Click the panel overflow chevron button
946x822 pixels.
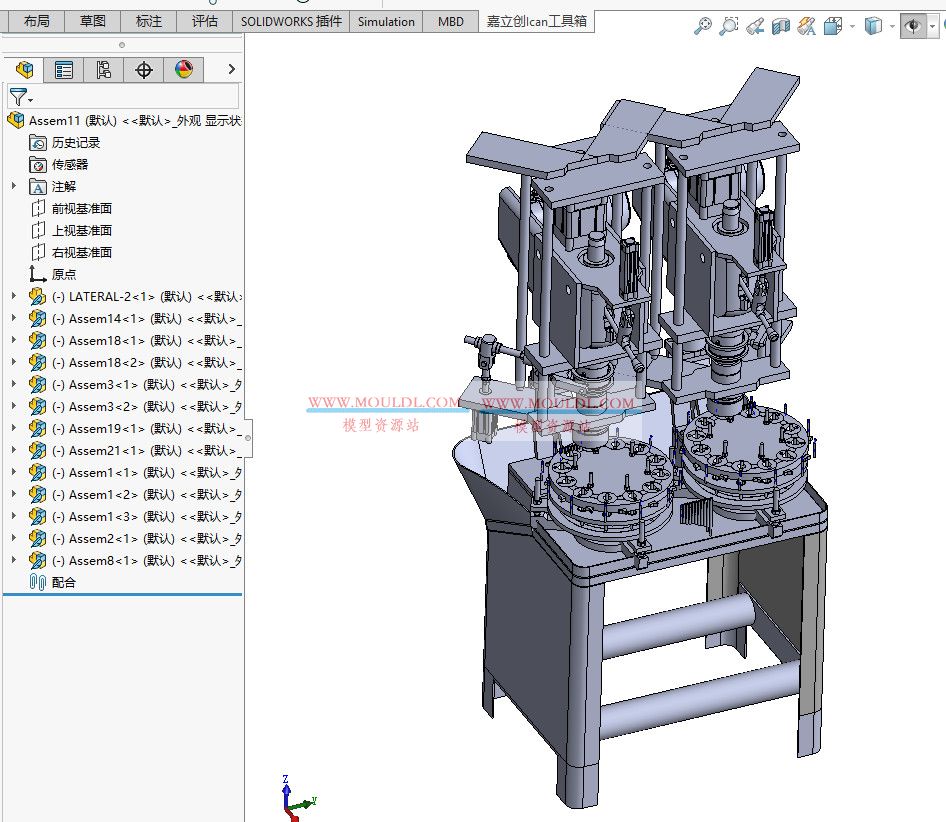tap(230, 69)
